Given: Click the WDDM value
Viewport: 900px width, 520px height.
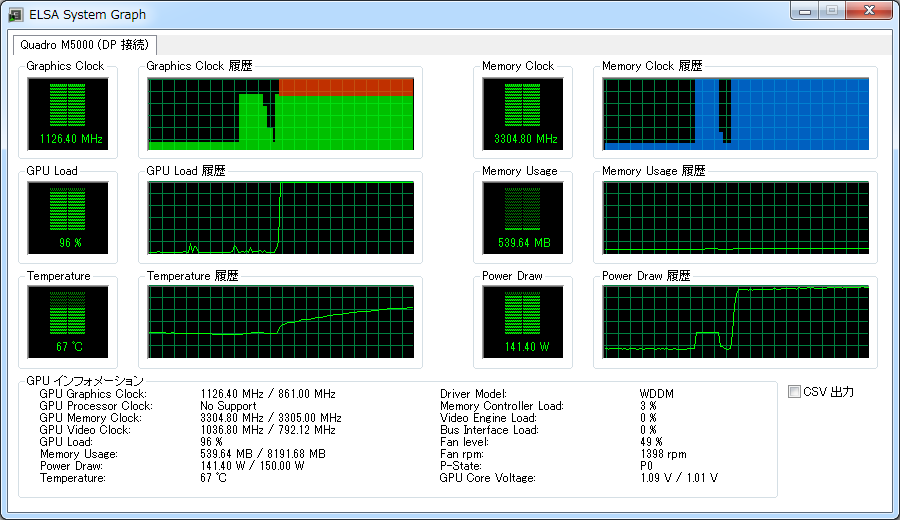Looking at the screenshot, I should tap(657, 394).
